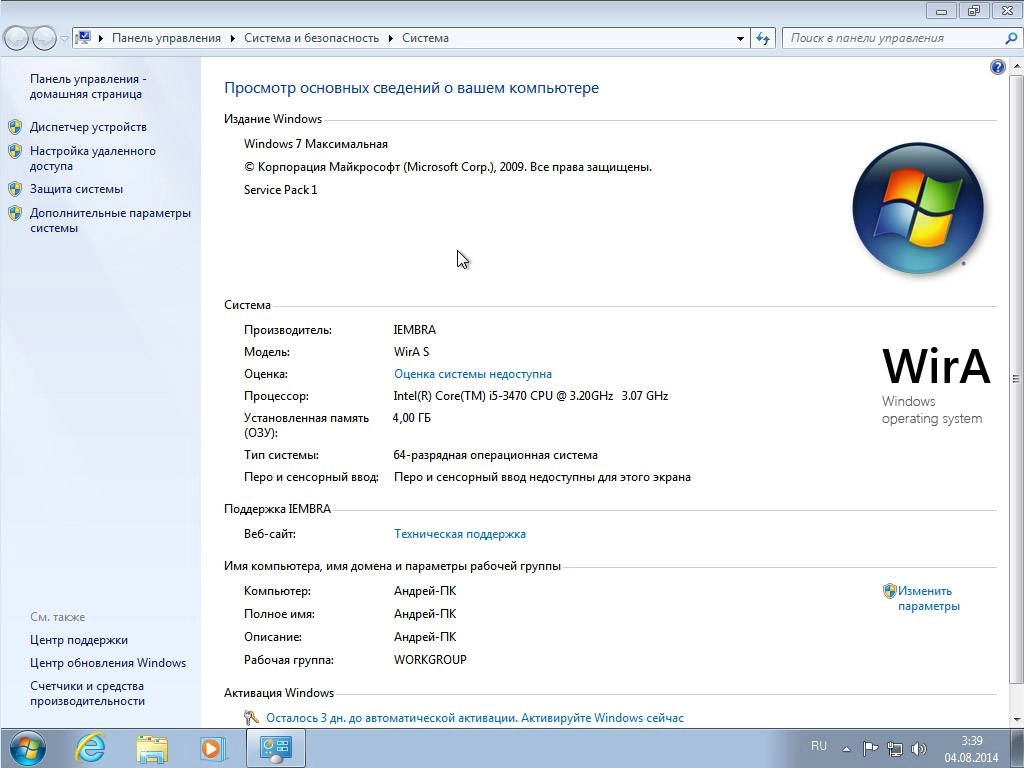Click the vertical scrollbar thumb
Screen dimensions: 1024x768
[1016, 379]
